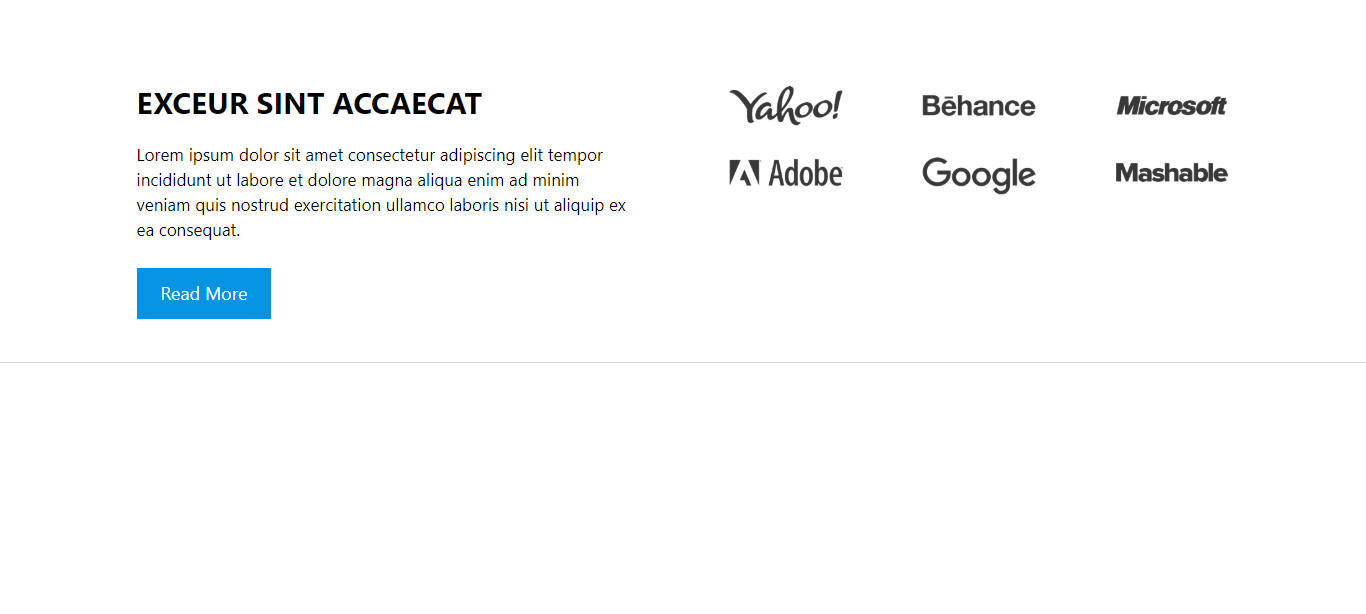
Task: Click the word "EXCEUR" in the heading
Action: (192, 104)
